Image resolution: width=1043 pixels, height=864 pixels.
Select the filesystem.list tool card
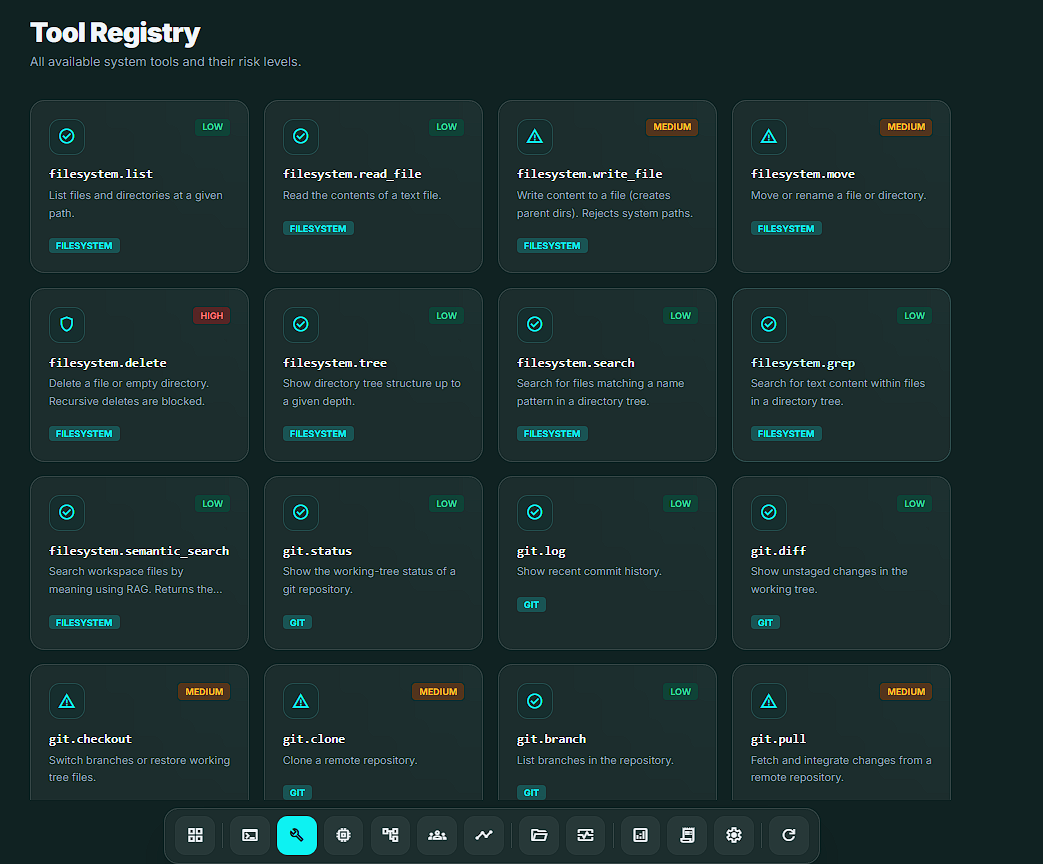139,186
